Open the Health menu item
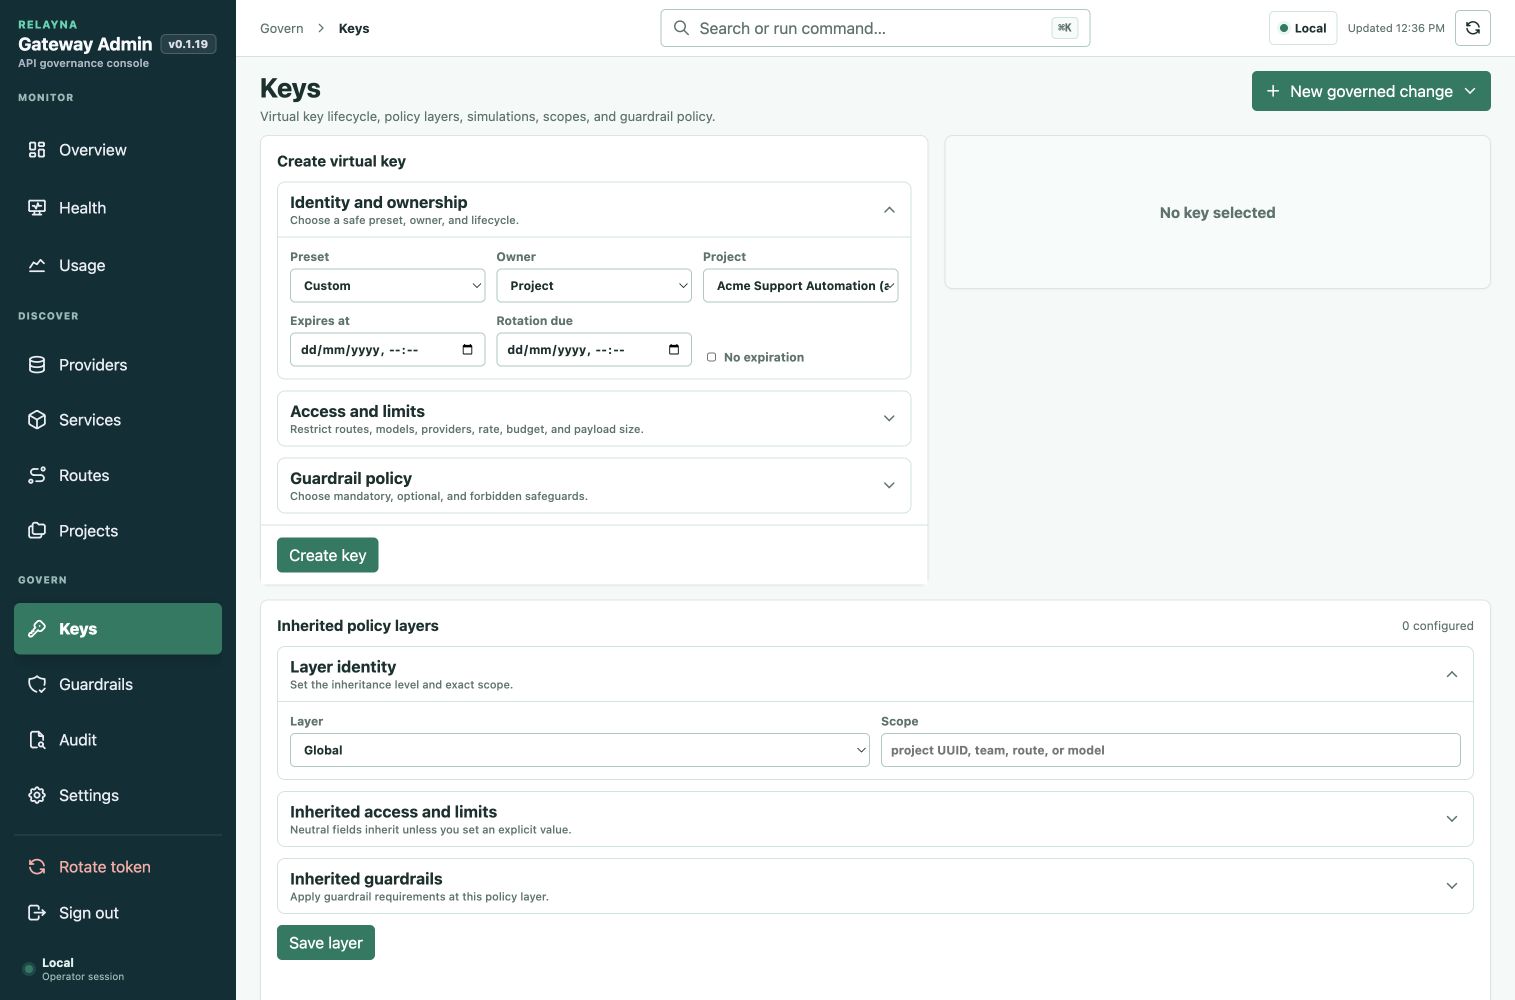The image size is (1515, 1000). point(118,208)
